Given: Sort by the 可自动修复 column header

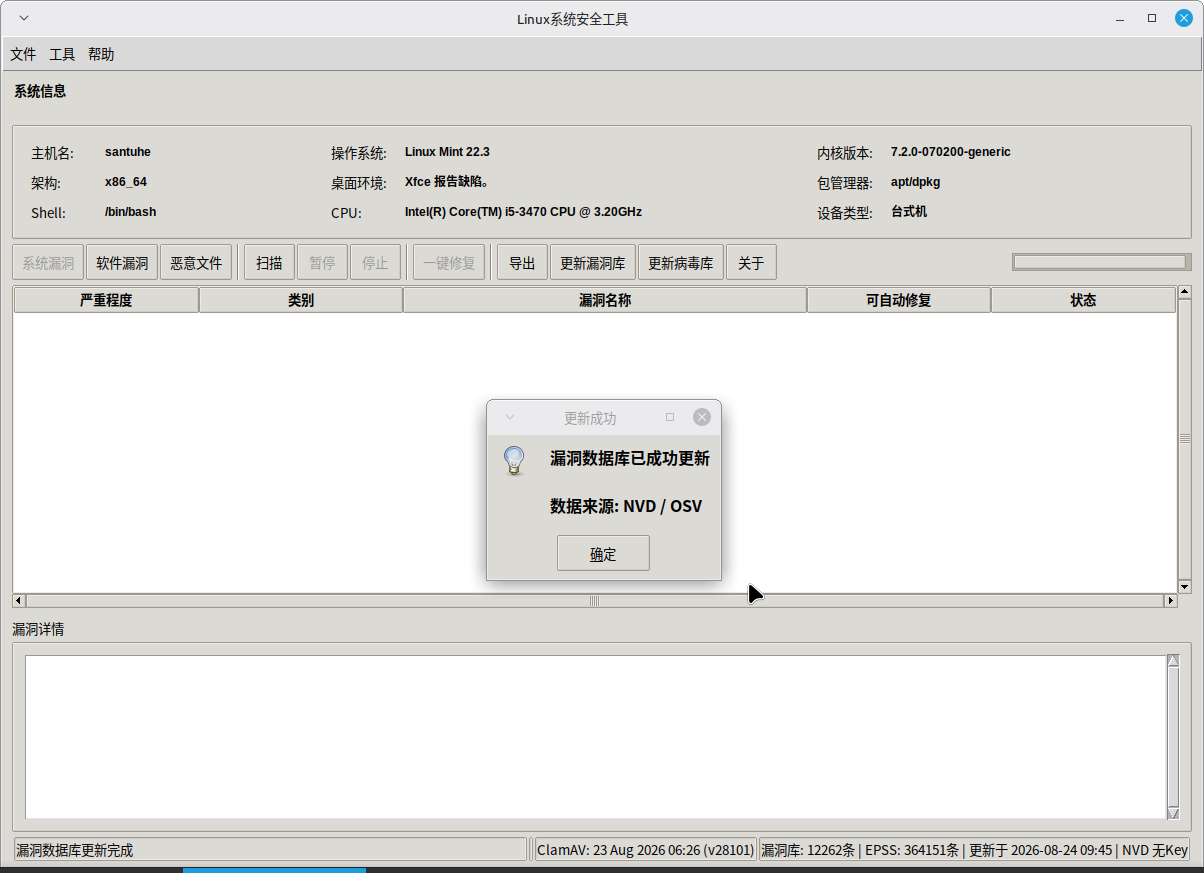Looking at the screenshot, I should coord(899,300).
